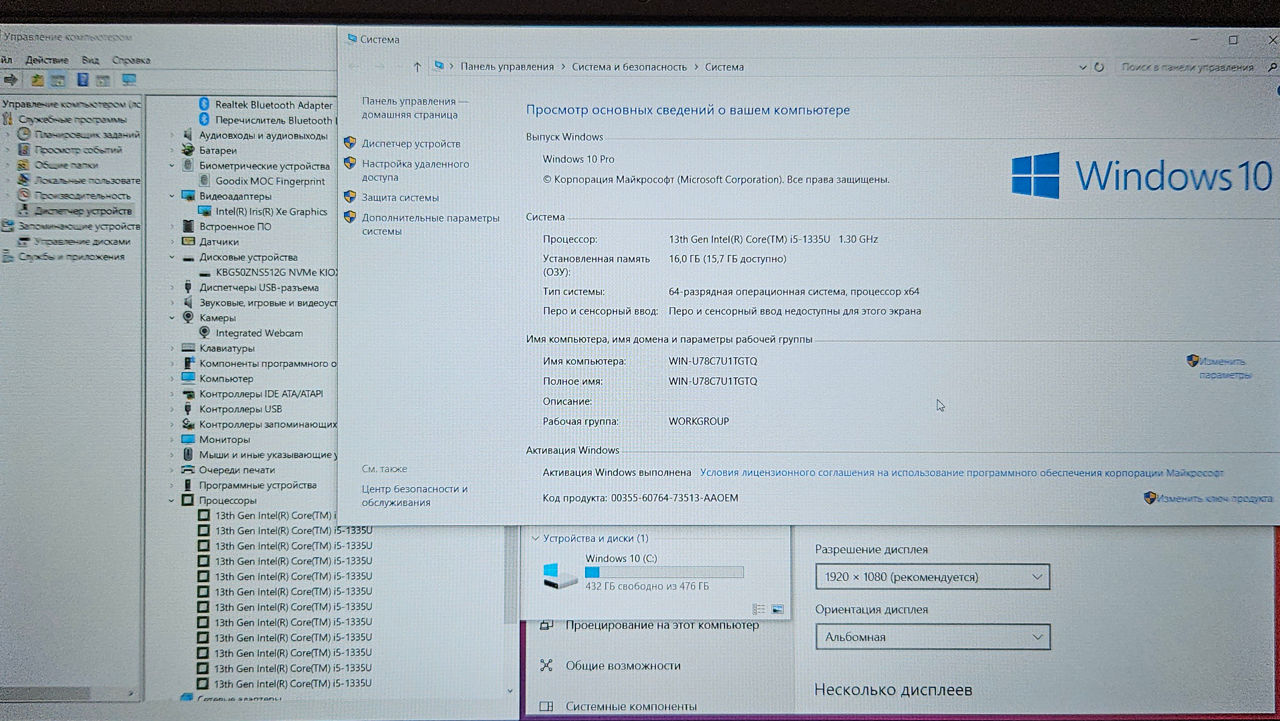Select Службы и приложения node
This screenshot has height=721, width=1280.
tap(71, 257)
